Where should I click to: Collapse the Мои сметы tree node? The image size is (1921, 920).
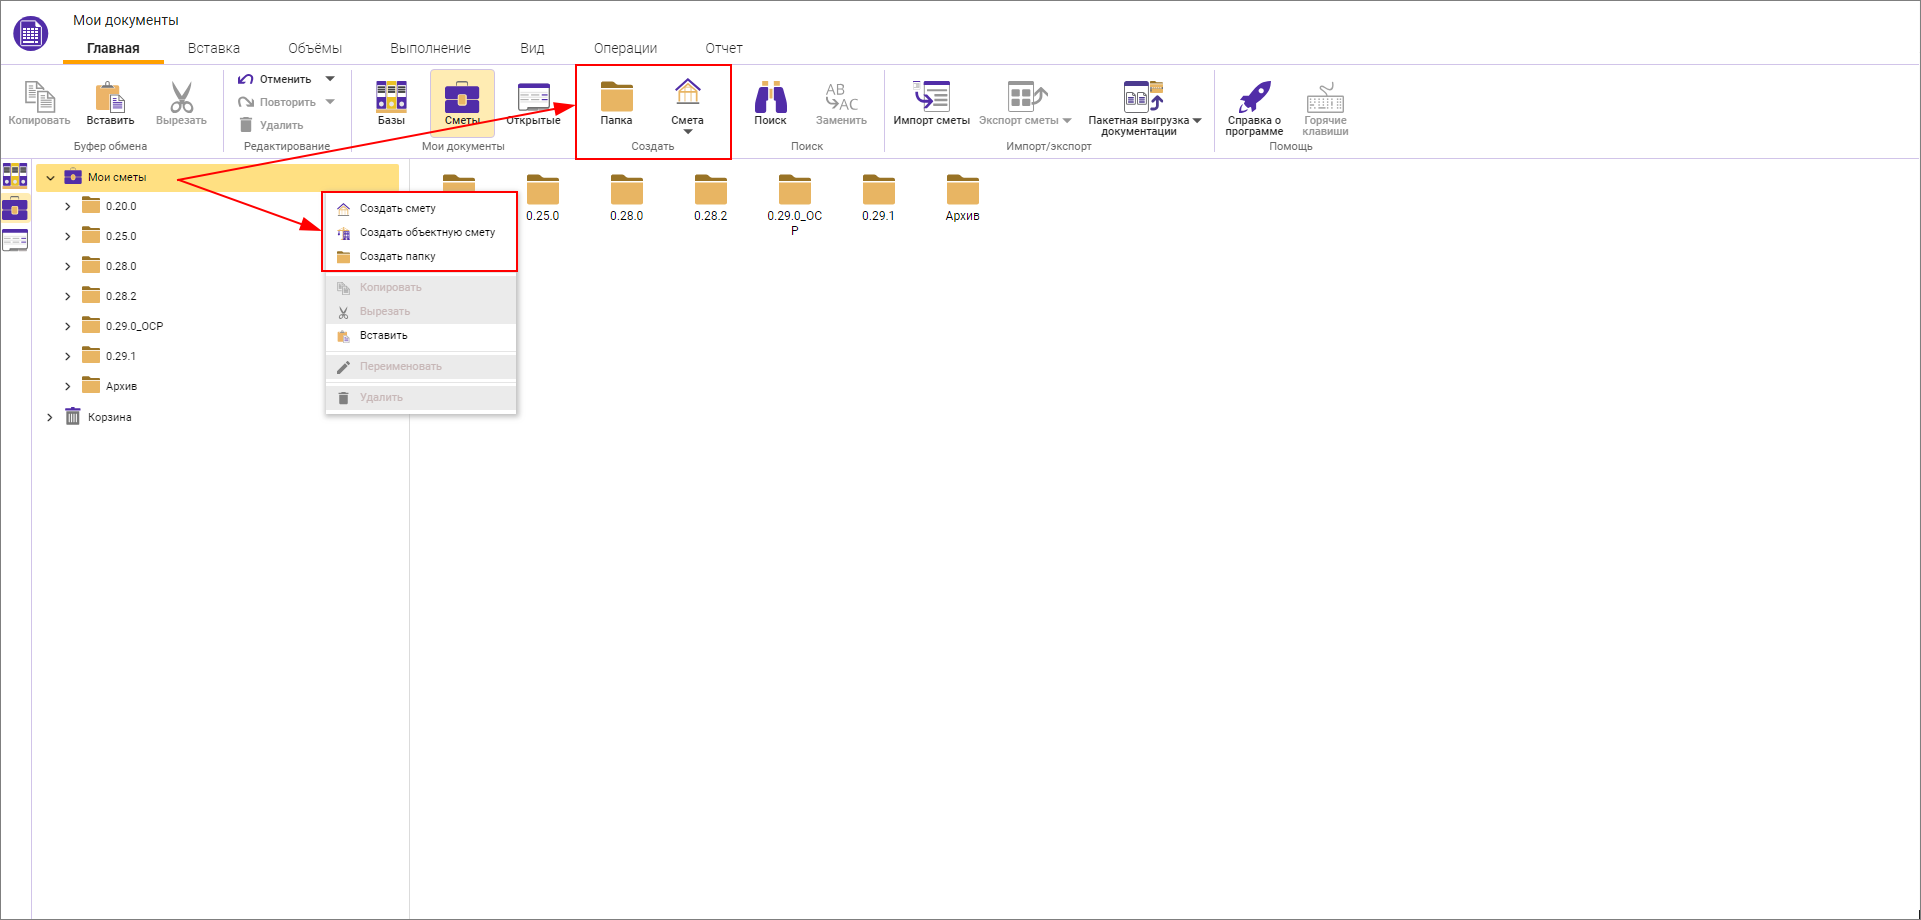[x=50, y=178]
